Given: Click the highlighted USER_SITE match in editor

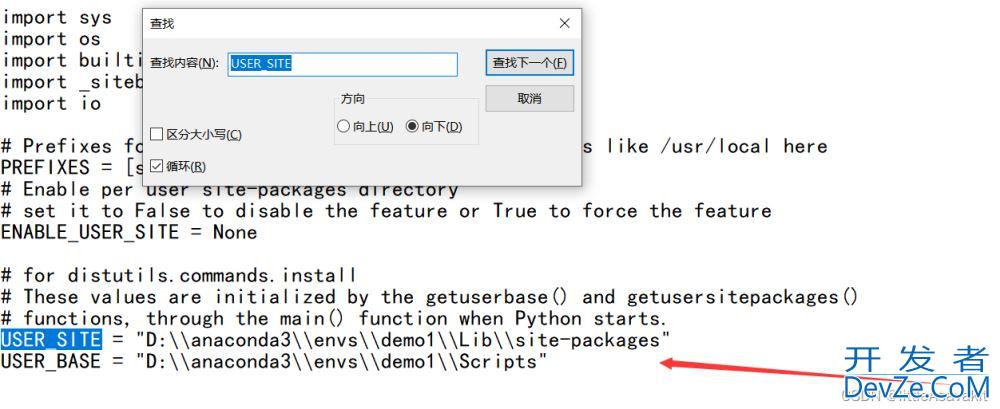Looking at the screenshot, I should click(x=51, y=341).
